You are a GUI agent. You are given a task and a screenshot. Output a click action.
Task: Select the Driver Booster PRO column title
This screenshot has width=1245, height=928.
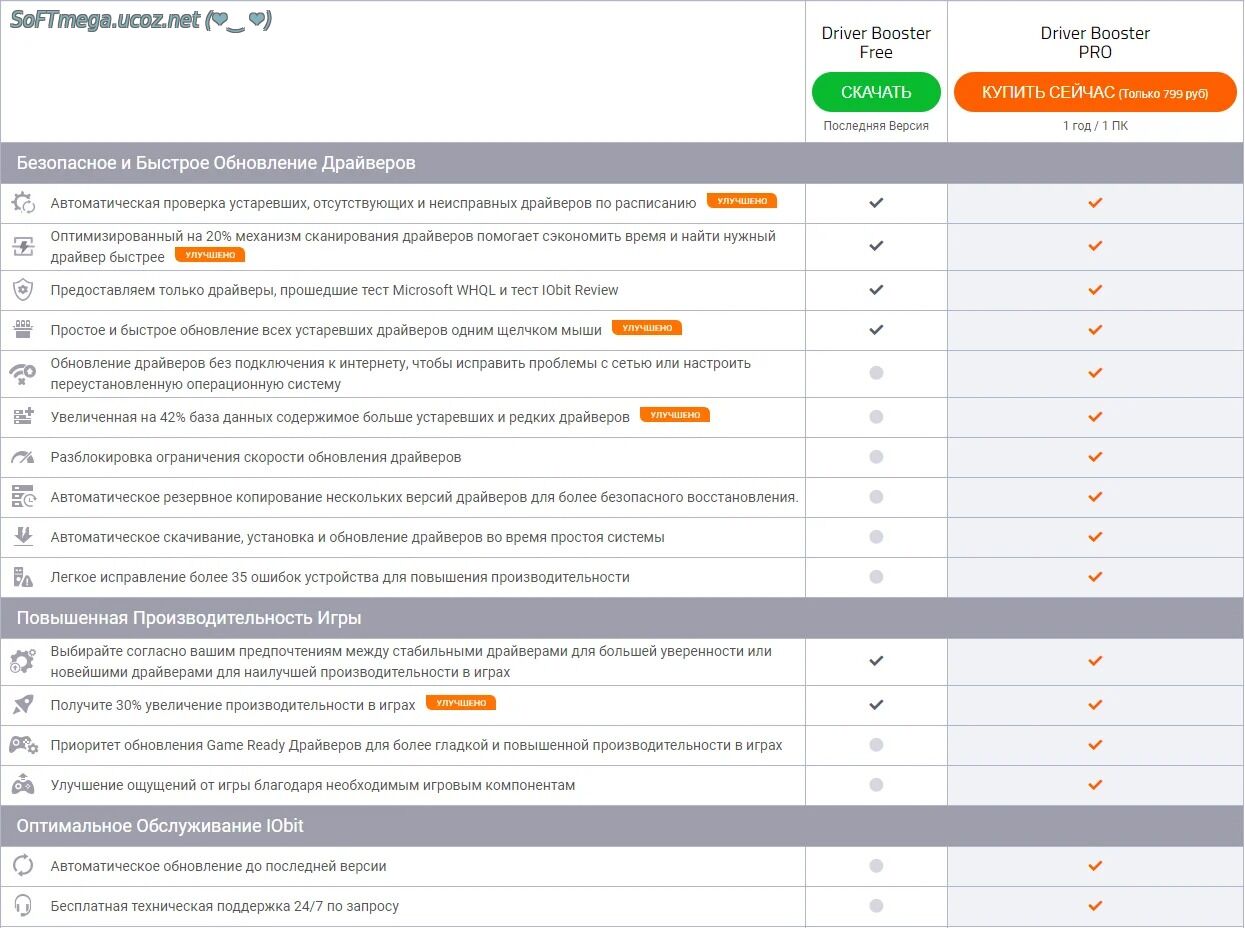(1095, 42)
